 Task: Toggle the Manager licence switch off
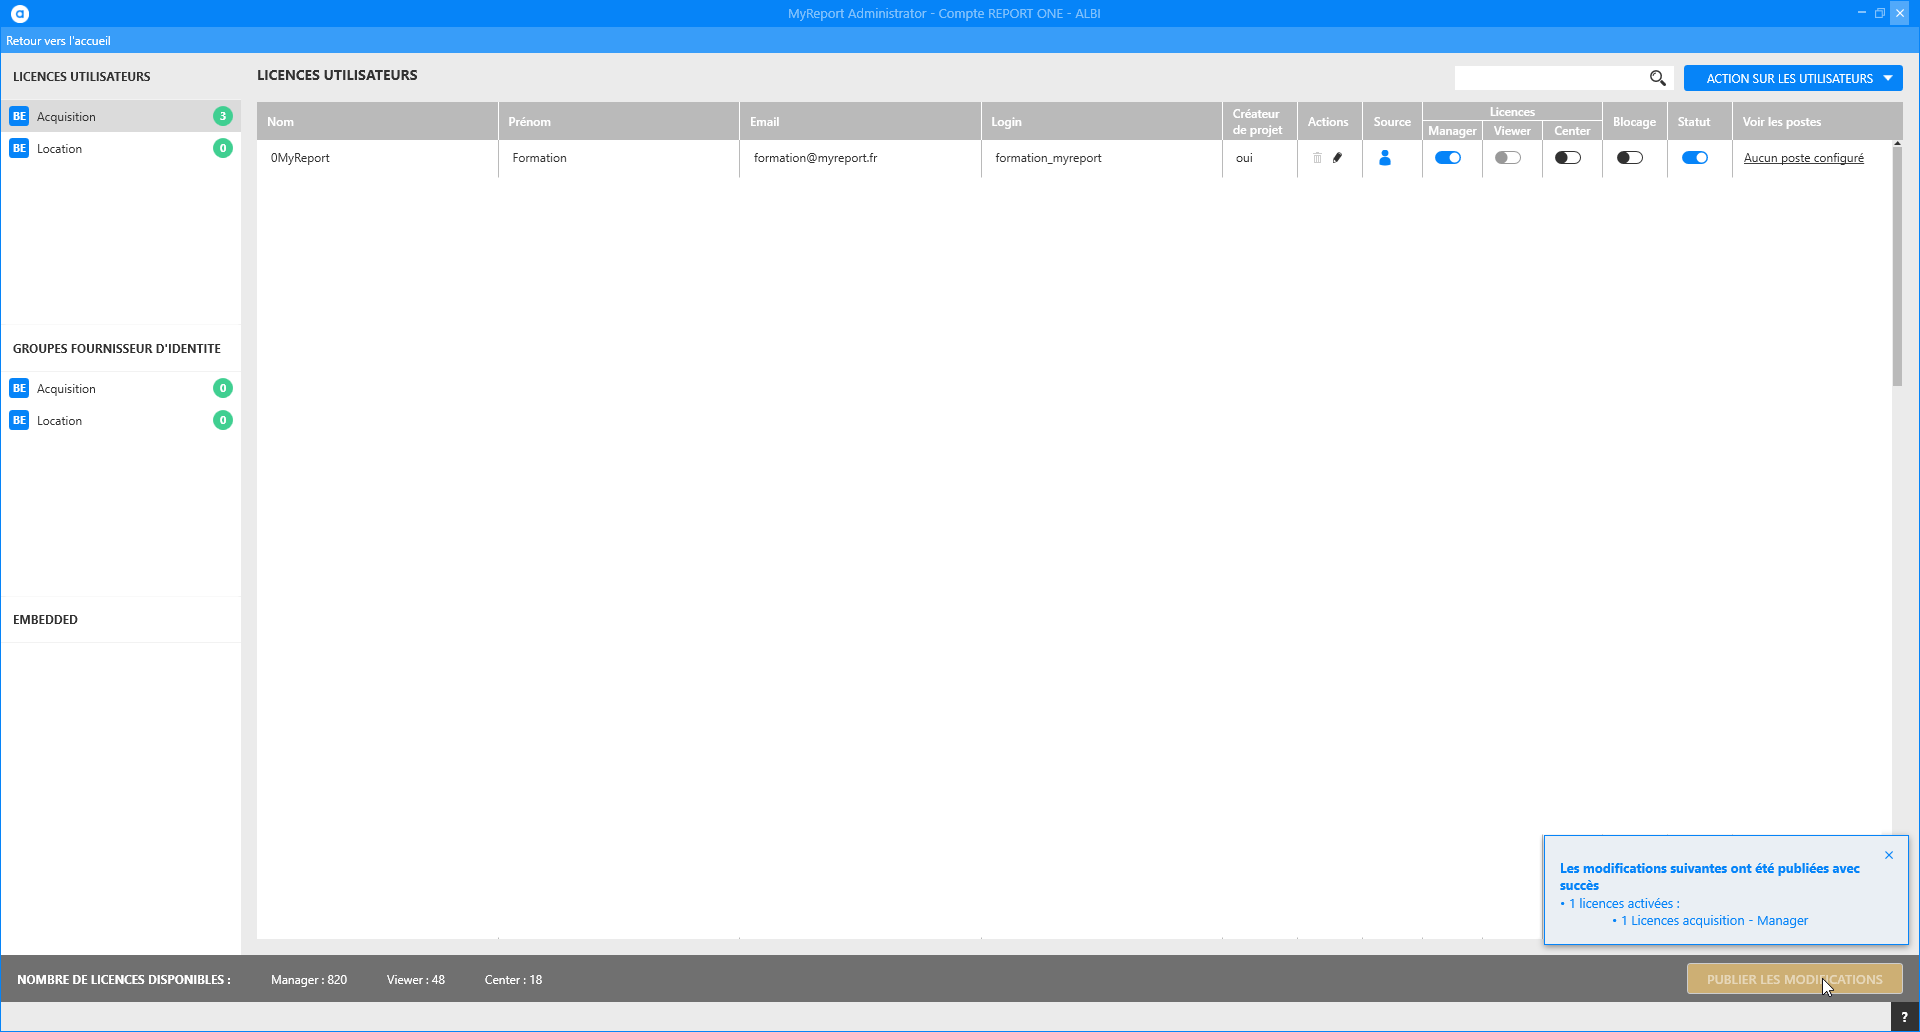click(1448, 158)
